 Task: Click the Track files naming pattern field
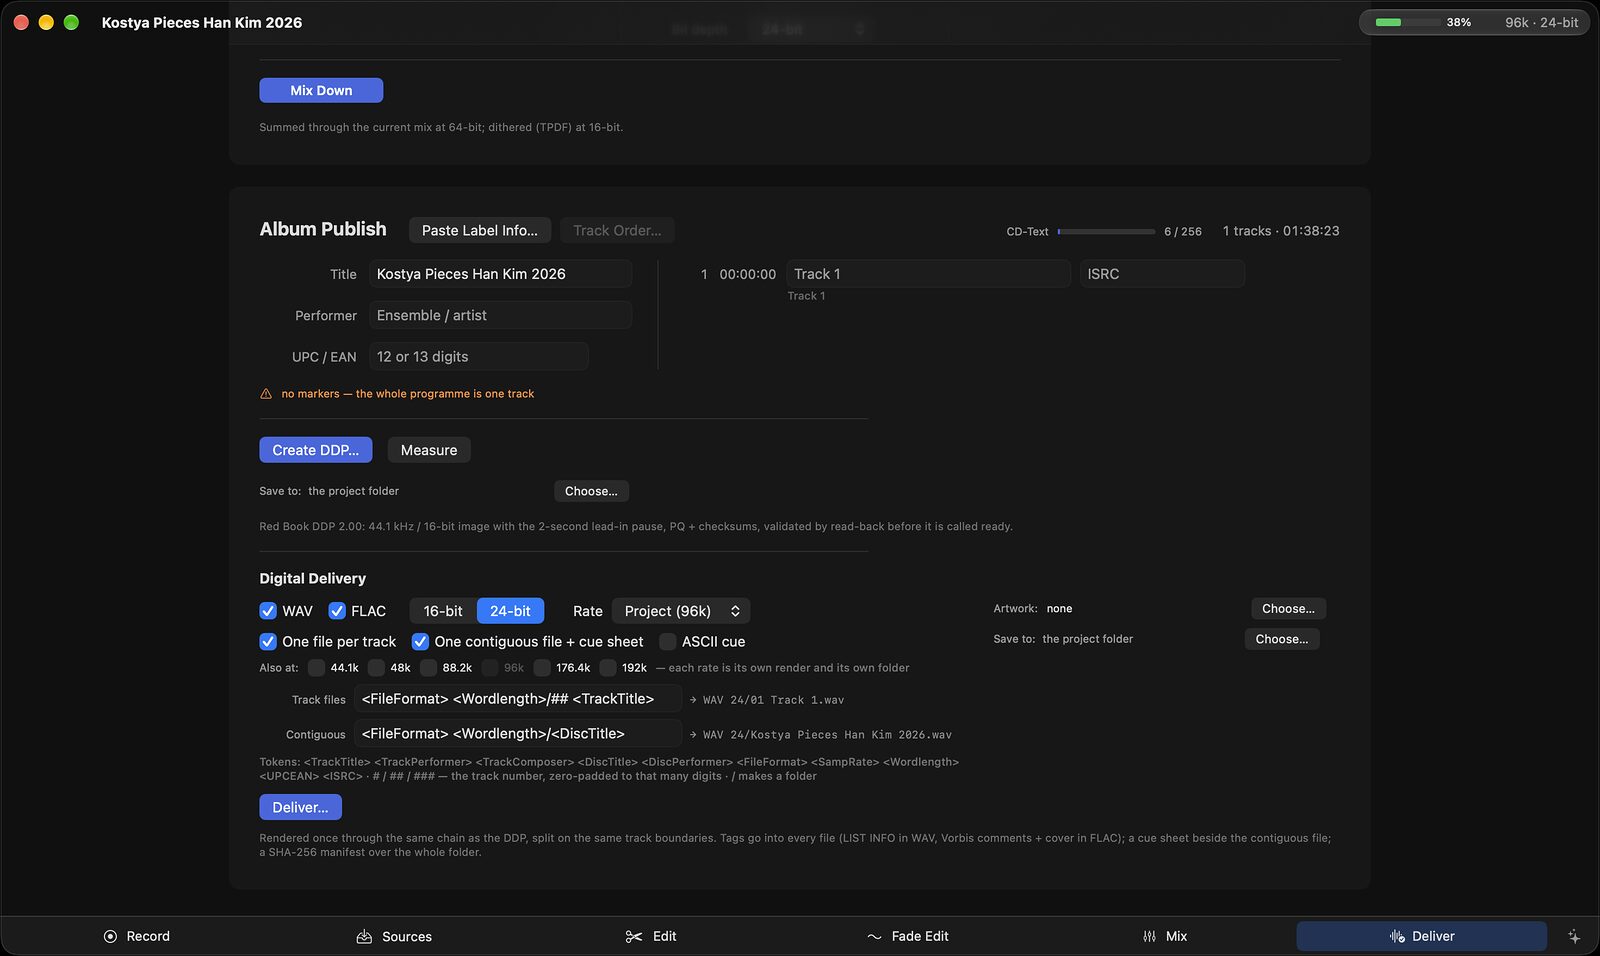coord(518,699)
